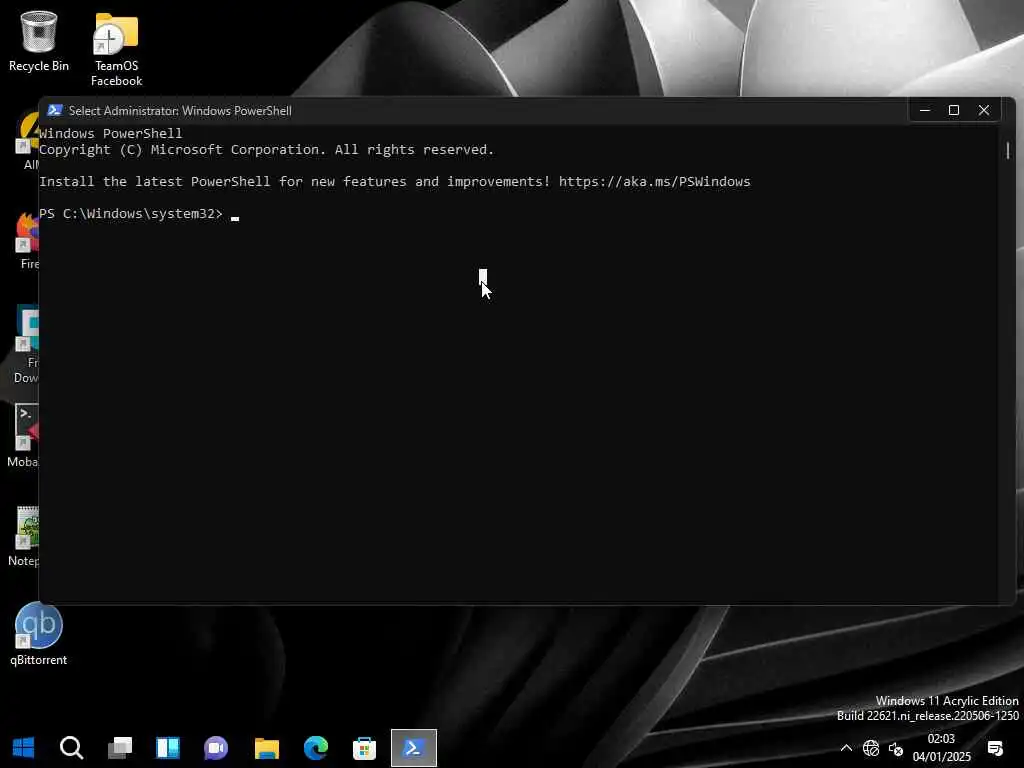Screen dimensions: 1024x768
Task: Open taskbar Search
Action: [71, 748]
